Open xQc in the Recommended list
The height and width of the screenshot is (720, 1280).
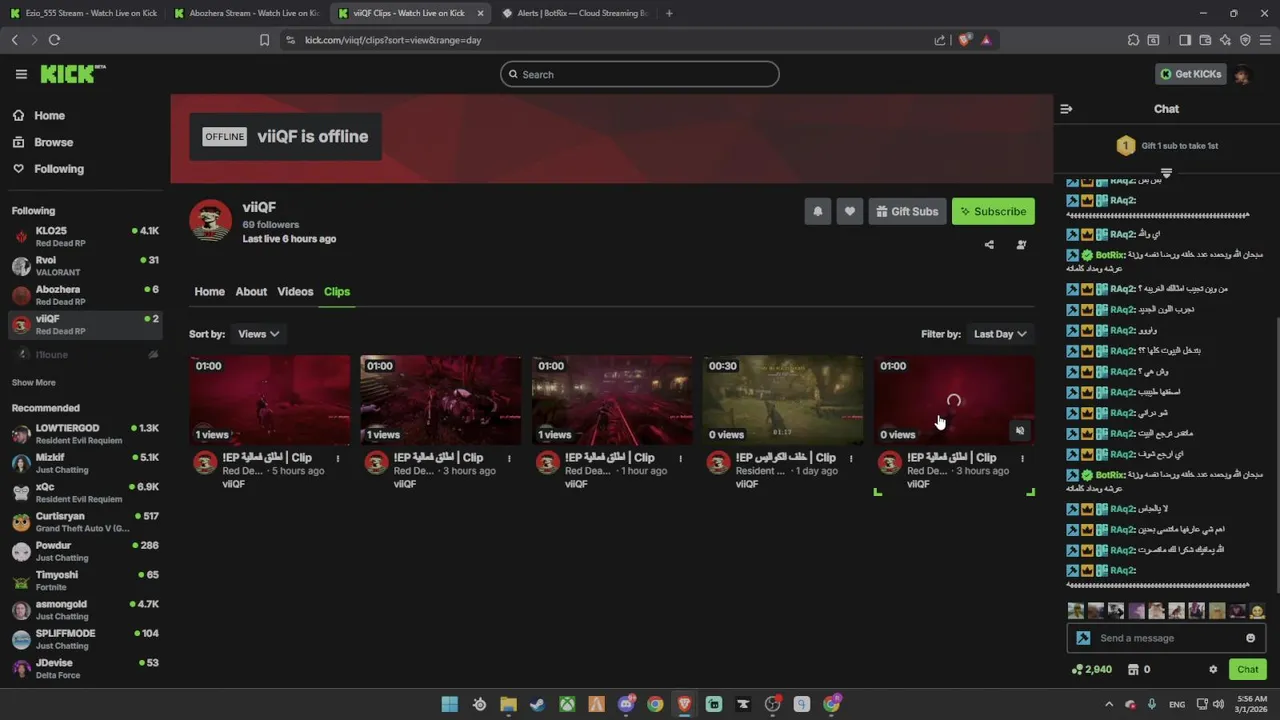(85, 492)
